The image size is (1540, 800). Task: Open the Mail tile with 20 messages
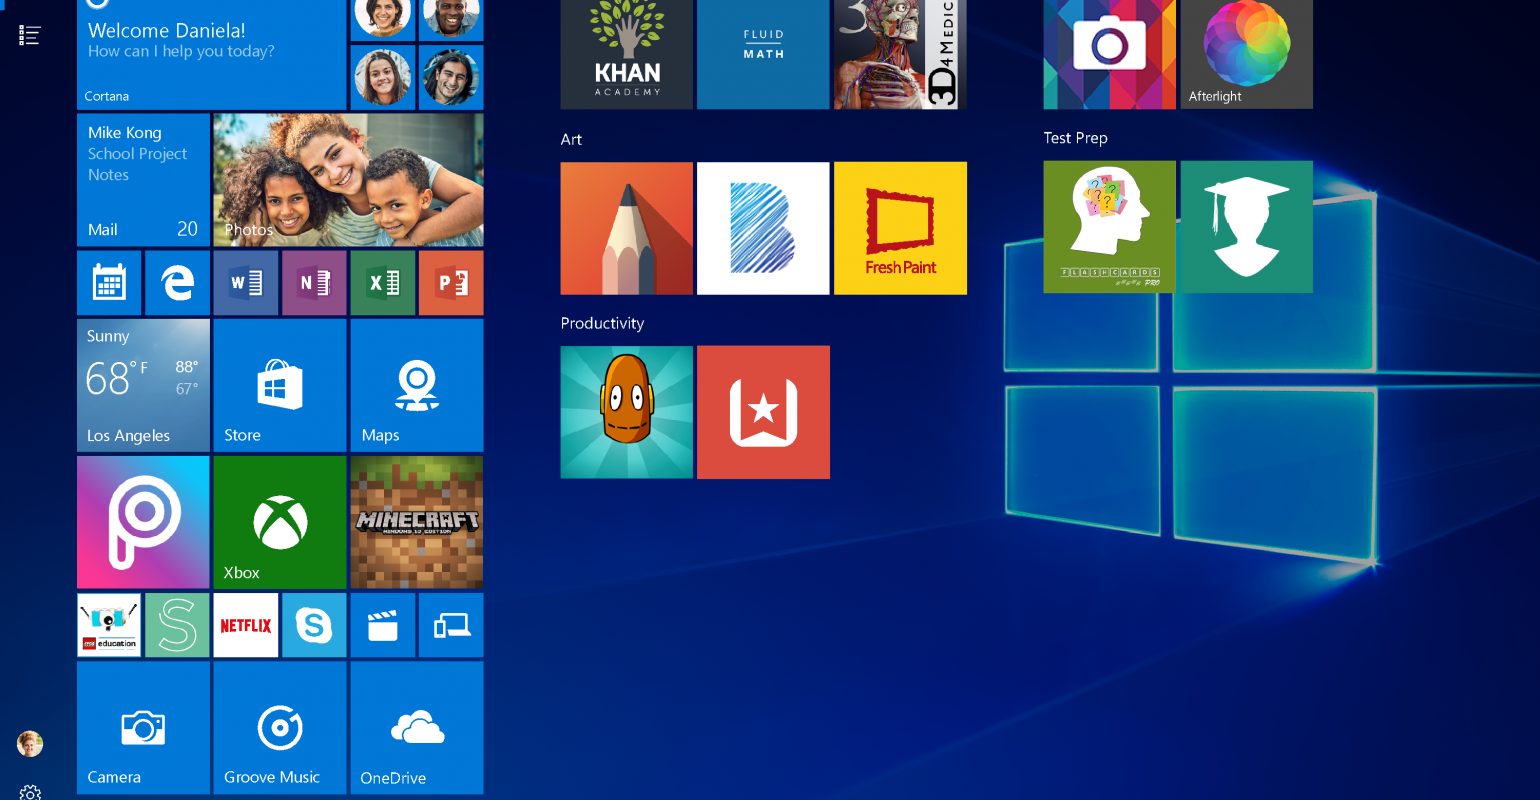143,180
